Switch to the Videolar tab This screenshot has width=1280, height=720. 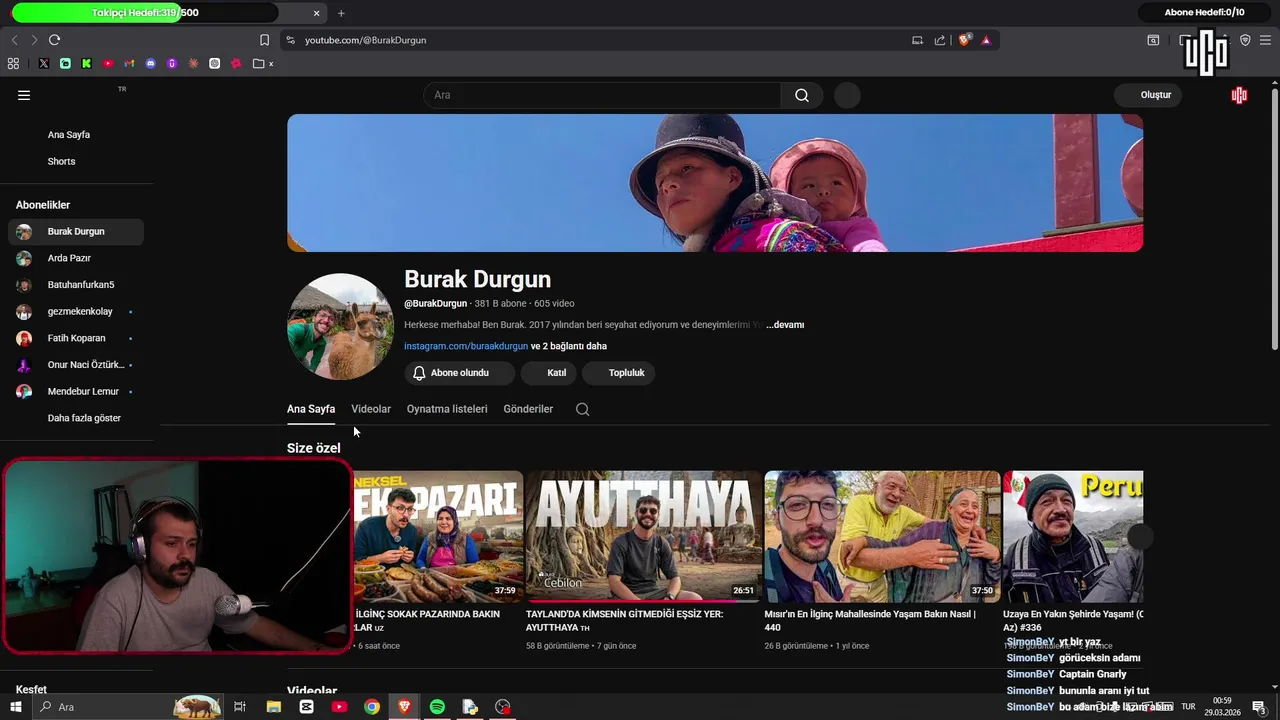pos(371,409)
